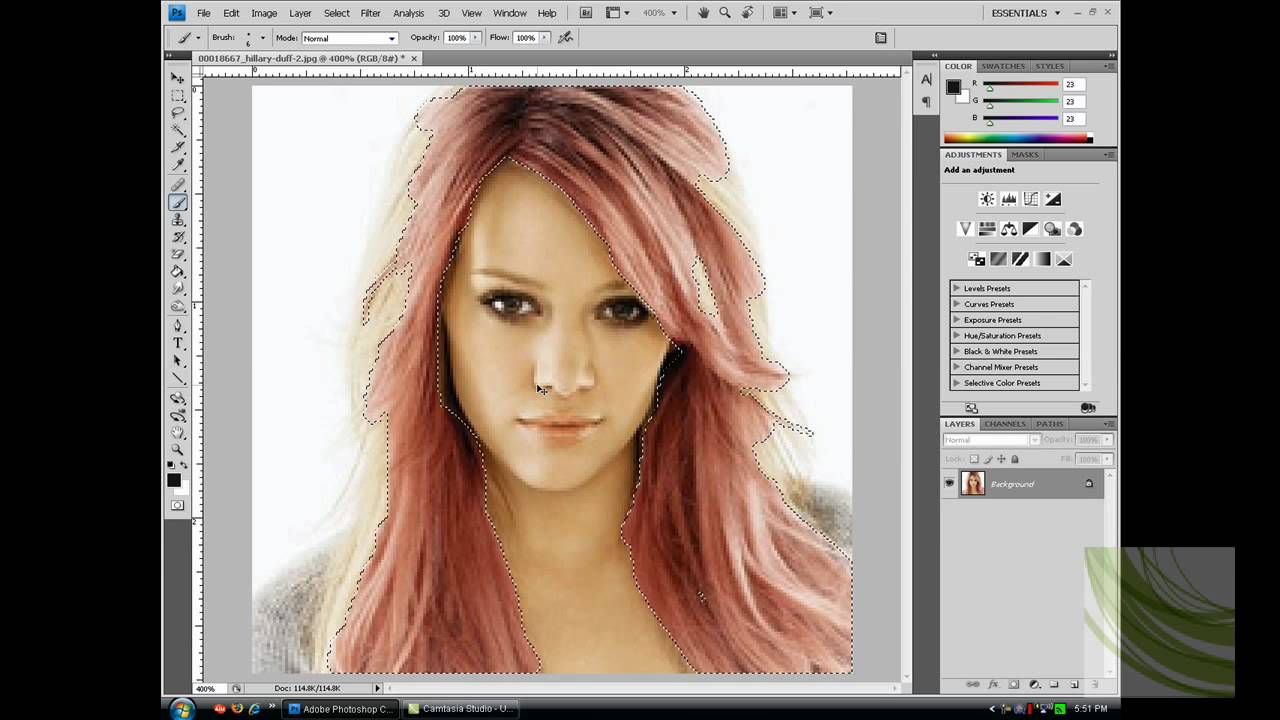Select the History Brush tool

178,237
